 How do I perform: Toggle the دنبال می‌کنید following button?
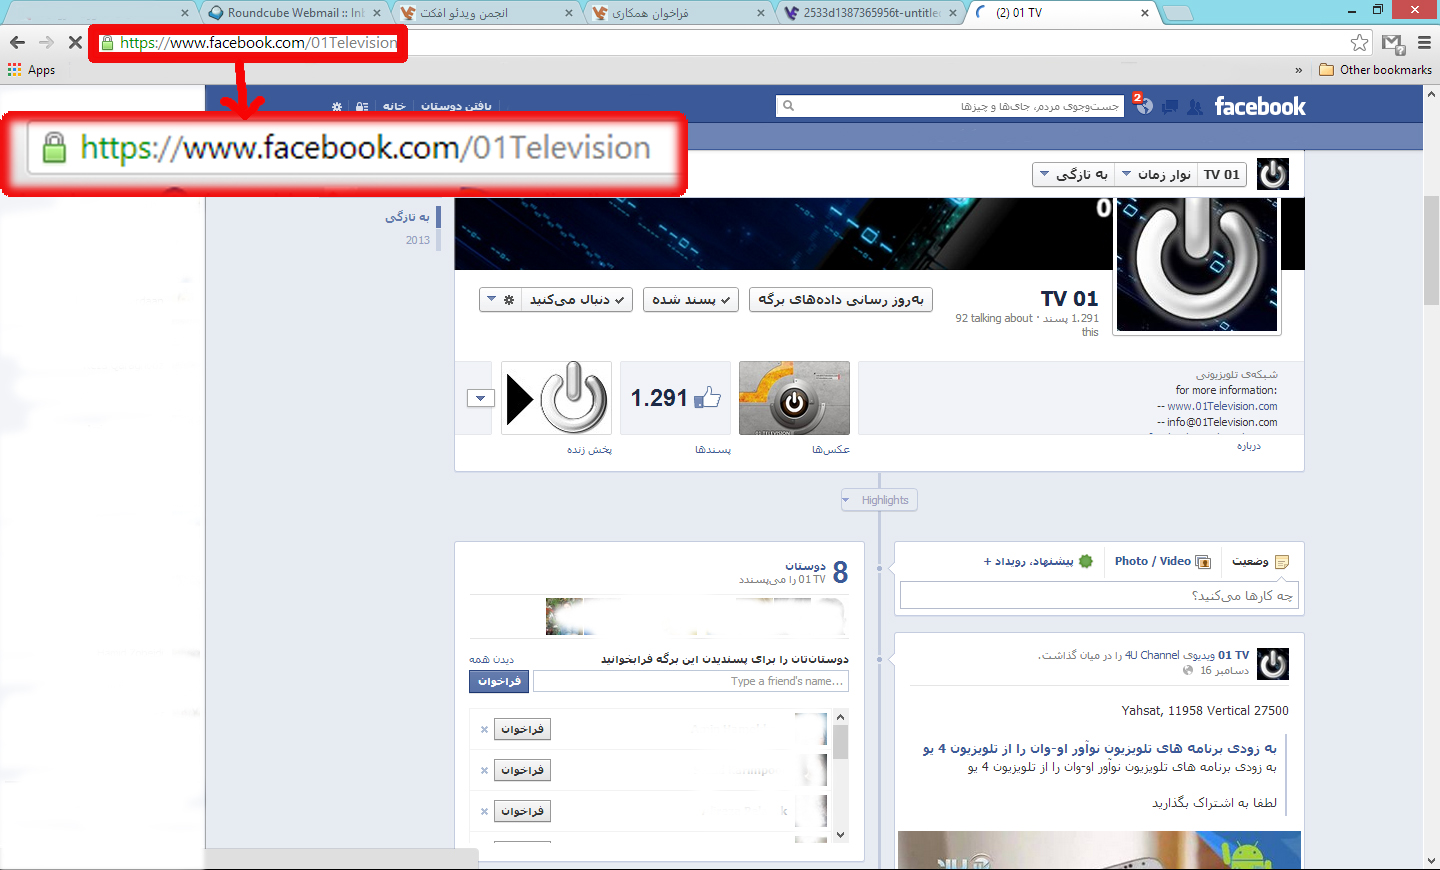[576, 299]
